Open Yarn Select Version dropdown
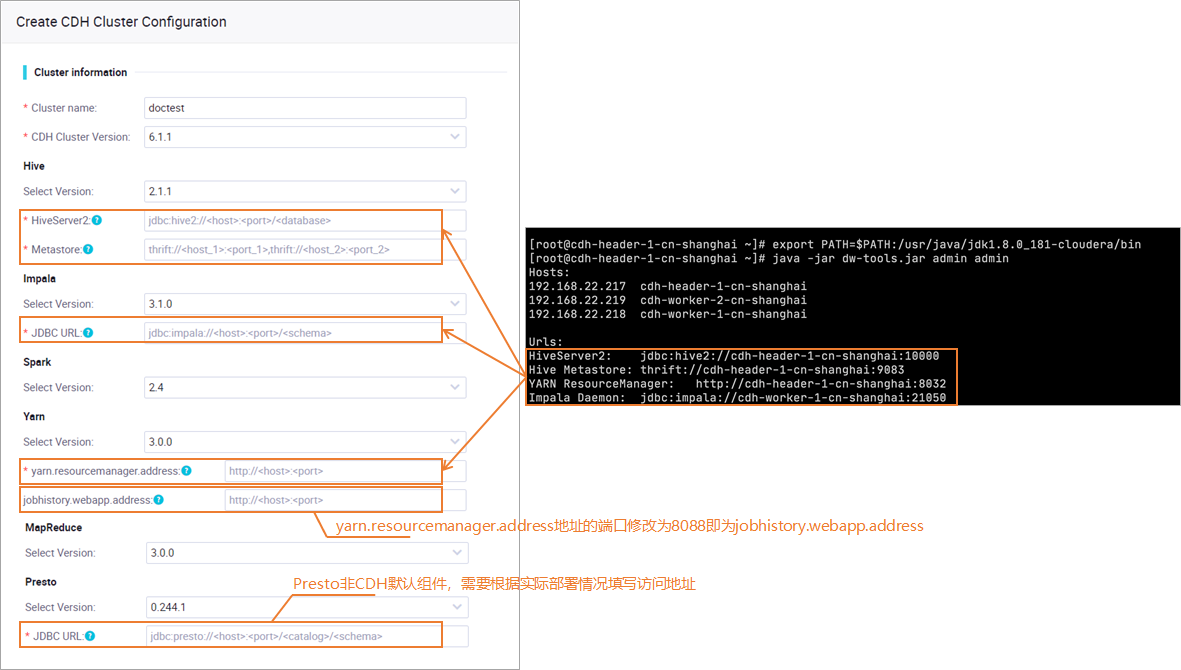This screenshot has width=1181, height=670. [305, 442]
